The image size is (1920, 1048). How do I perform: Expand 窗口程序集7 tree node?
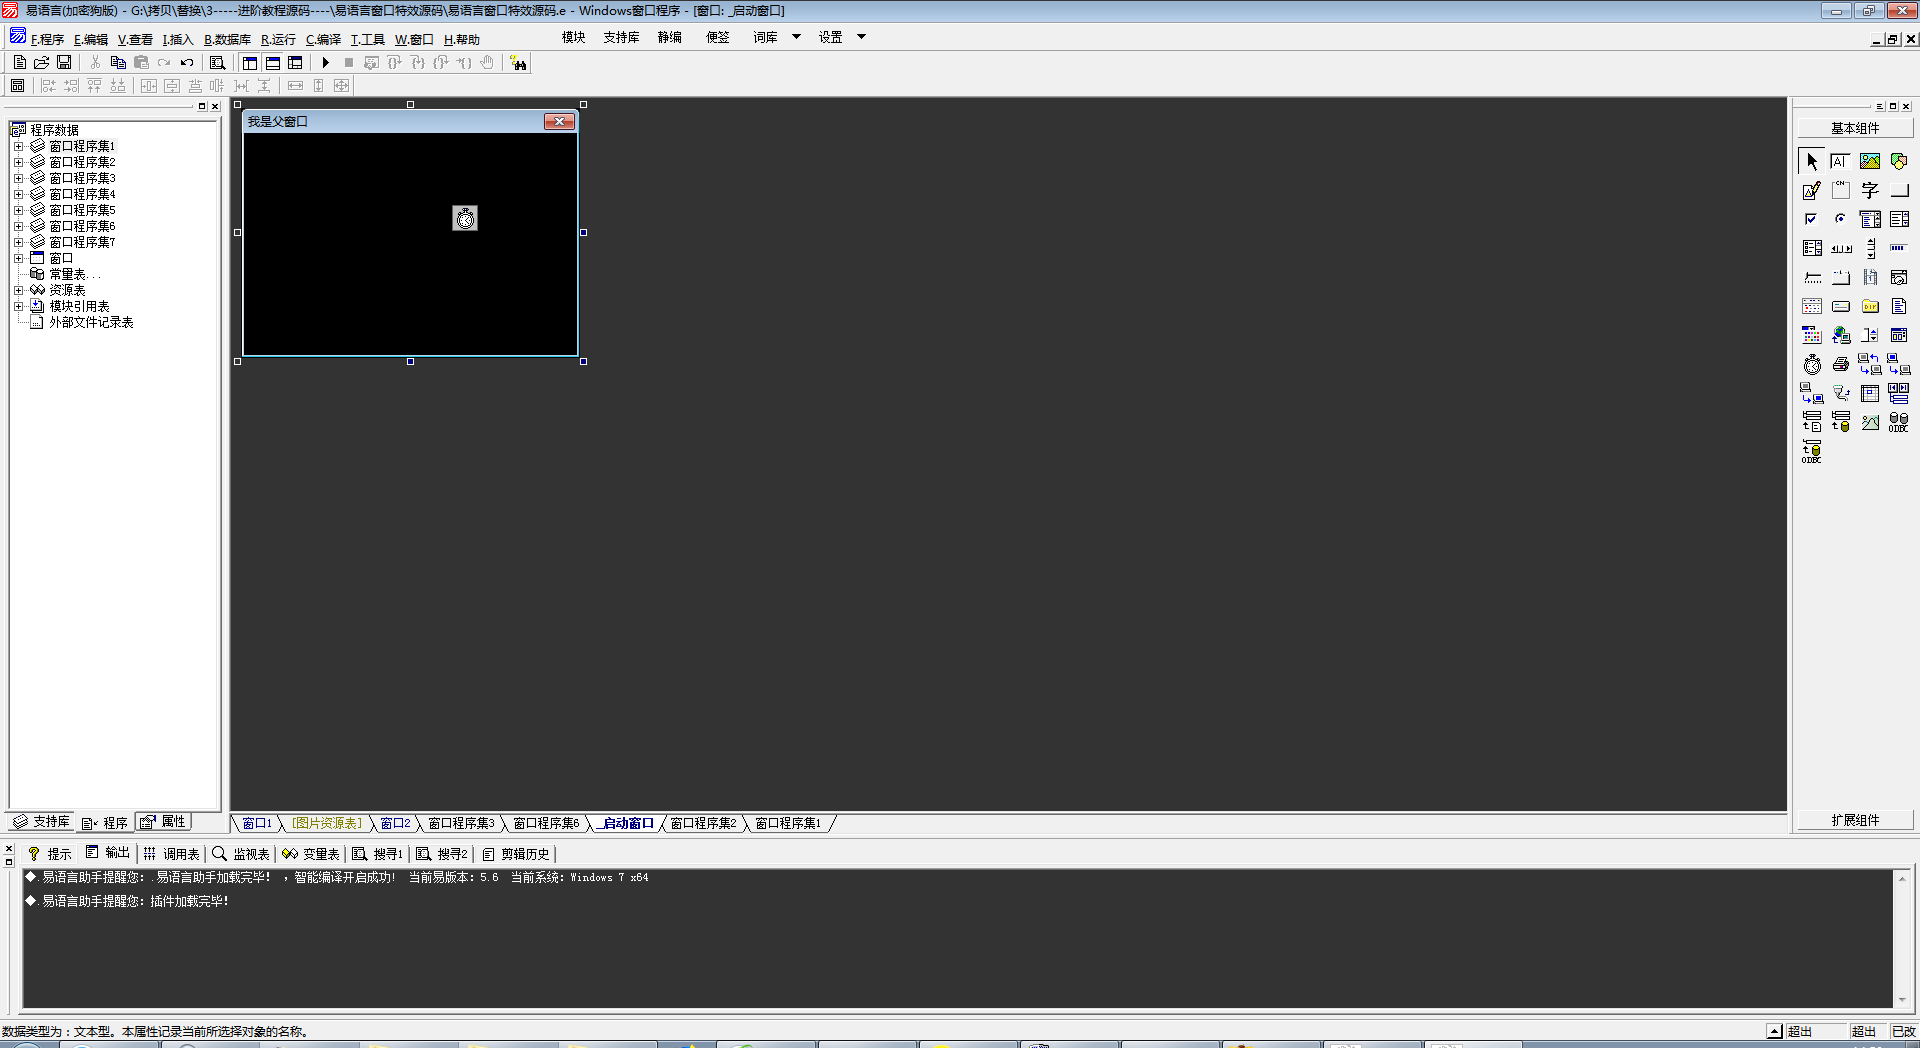(x=18, y=242)
